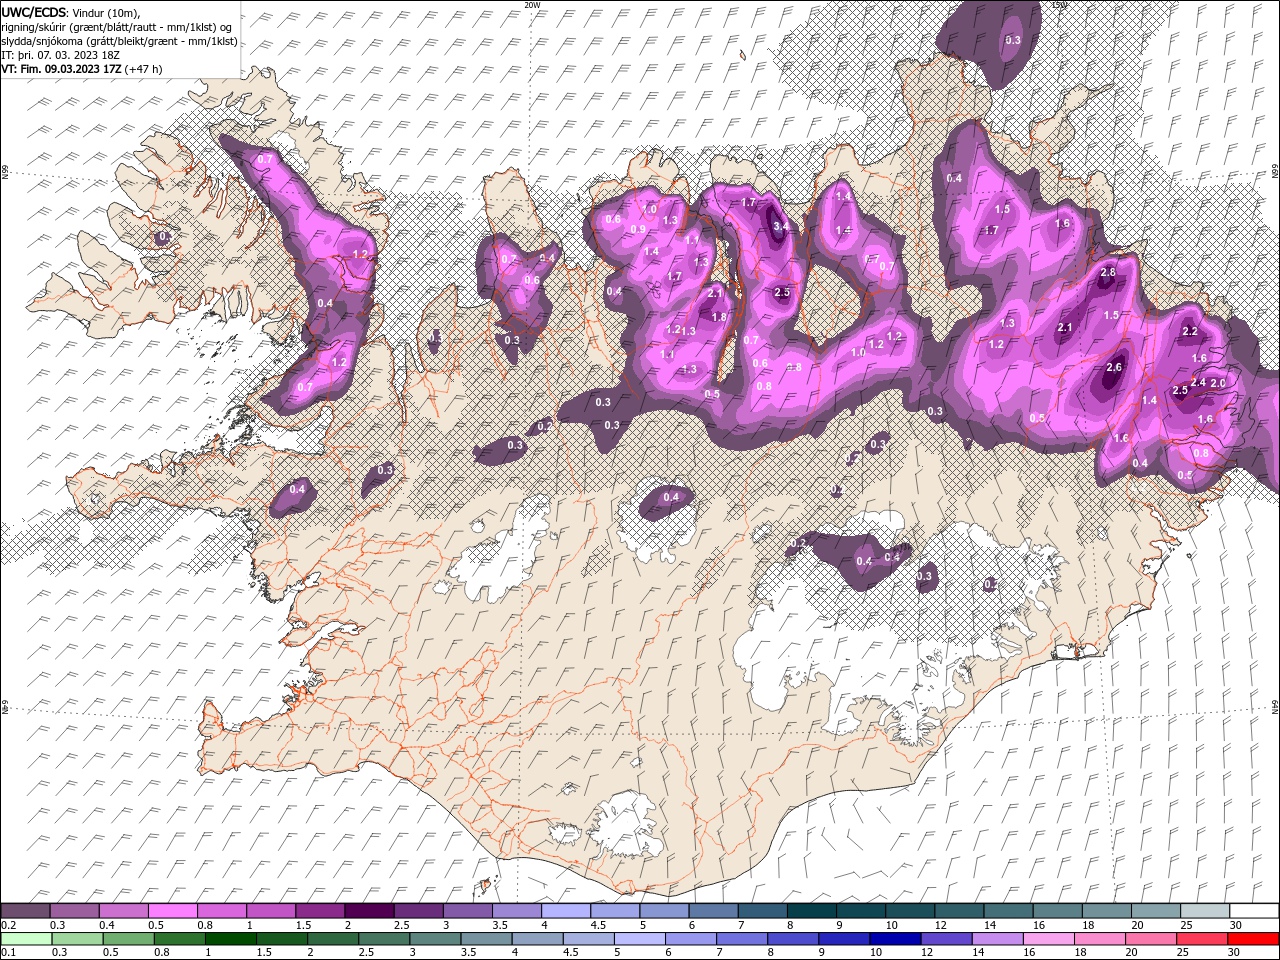Select the 2.0 value near east coast
This screenshot has height=960, width=1280.
[x=1218, y=383]
